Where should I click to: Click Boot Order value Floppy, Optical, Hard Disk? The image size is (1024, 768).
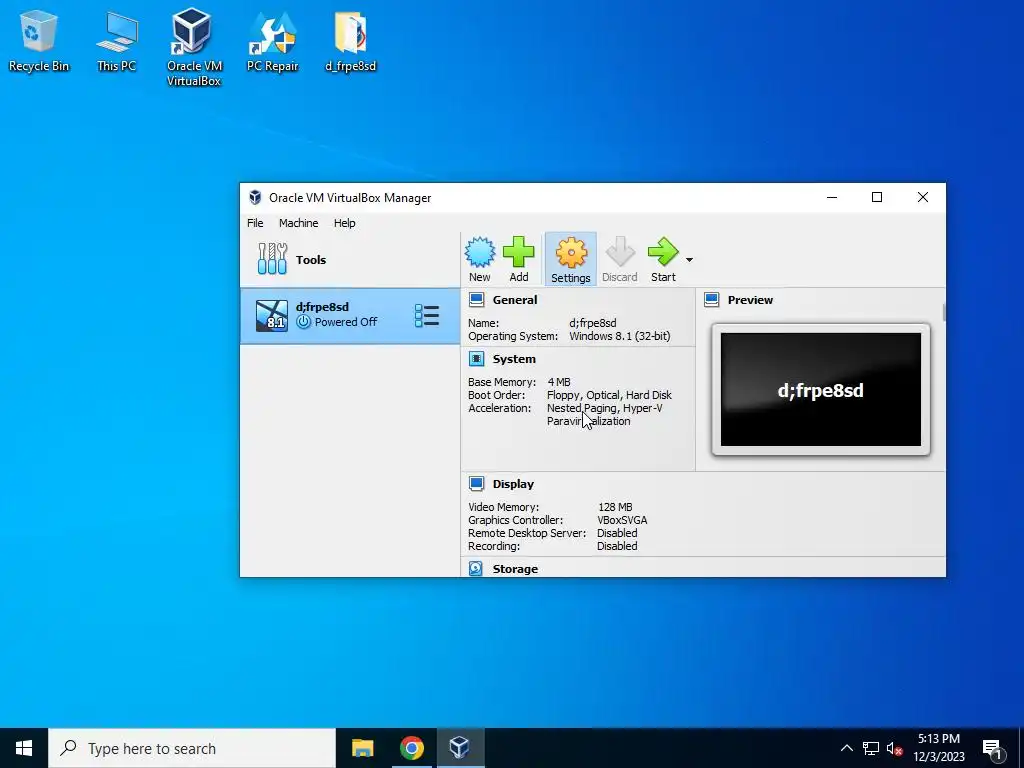point(609,395)
